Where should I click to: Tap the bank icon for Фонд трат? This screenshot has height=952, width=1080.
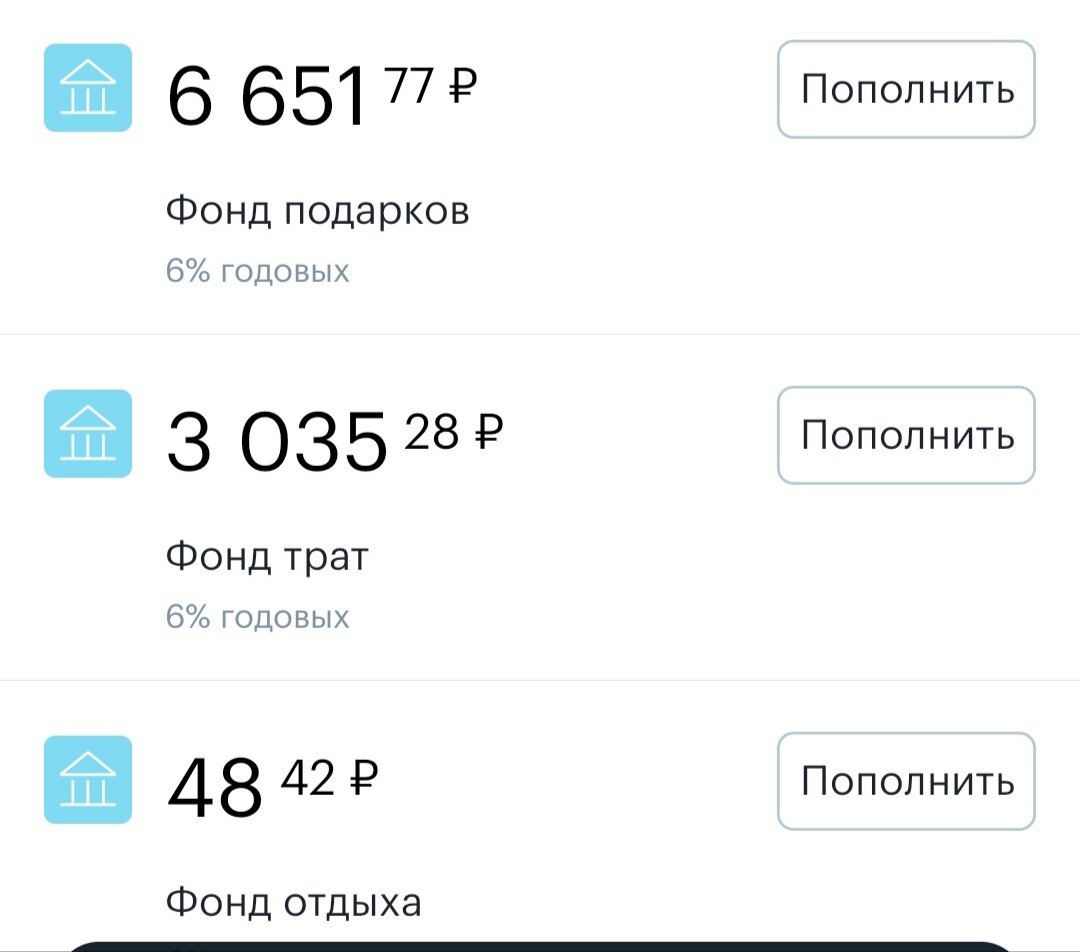point(88,433)
